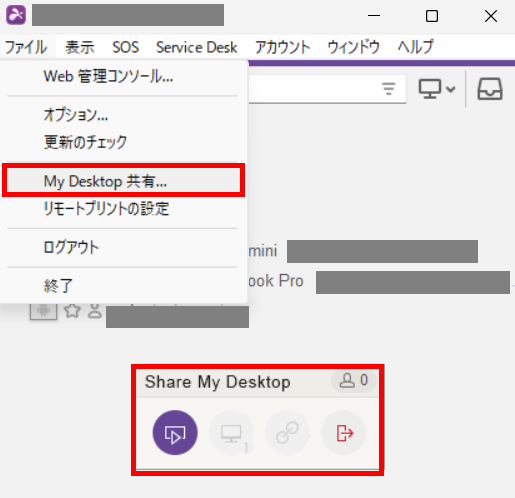
Task: Open the アカウント menu
Action: point(282,47)
